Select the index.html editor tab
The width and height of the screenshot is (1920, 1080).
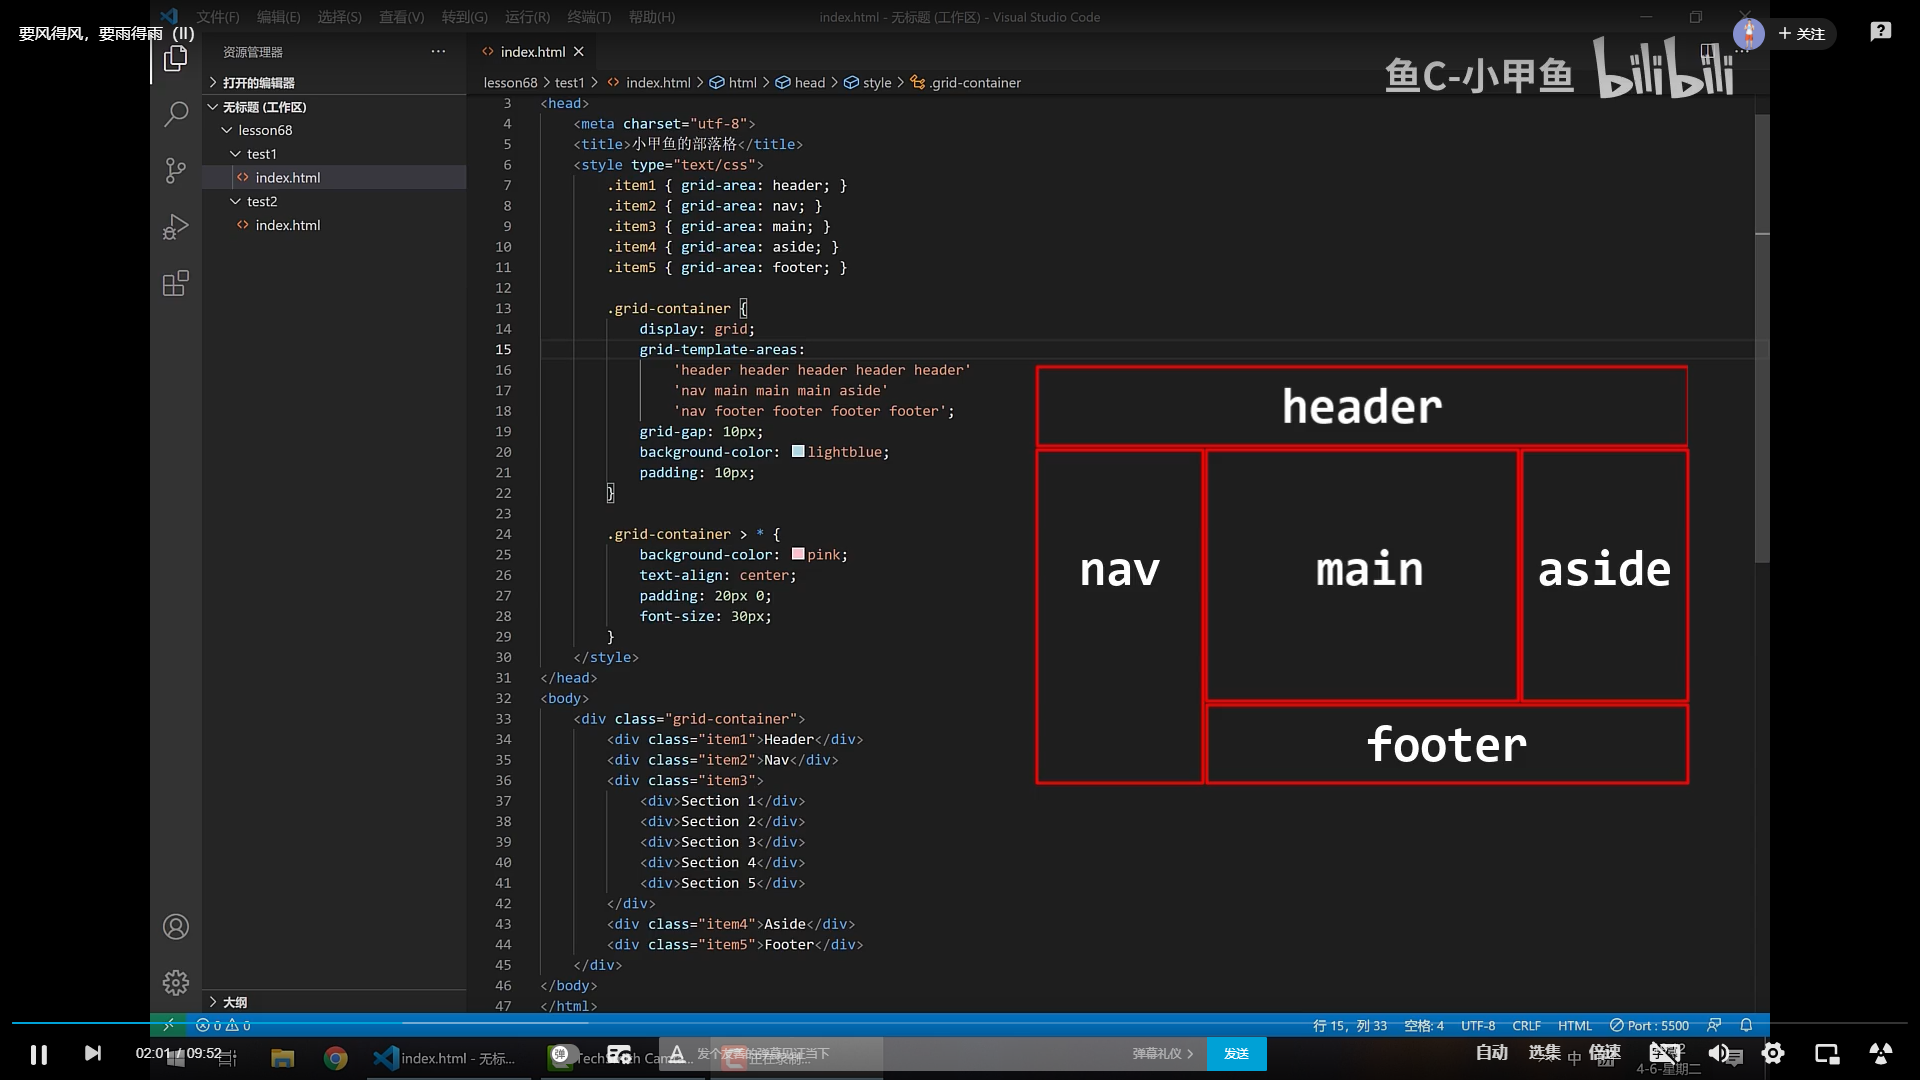532,52
